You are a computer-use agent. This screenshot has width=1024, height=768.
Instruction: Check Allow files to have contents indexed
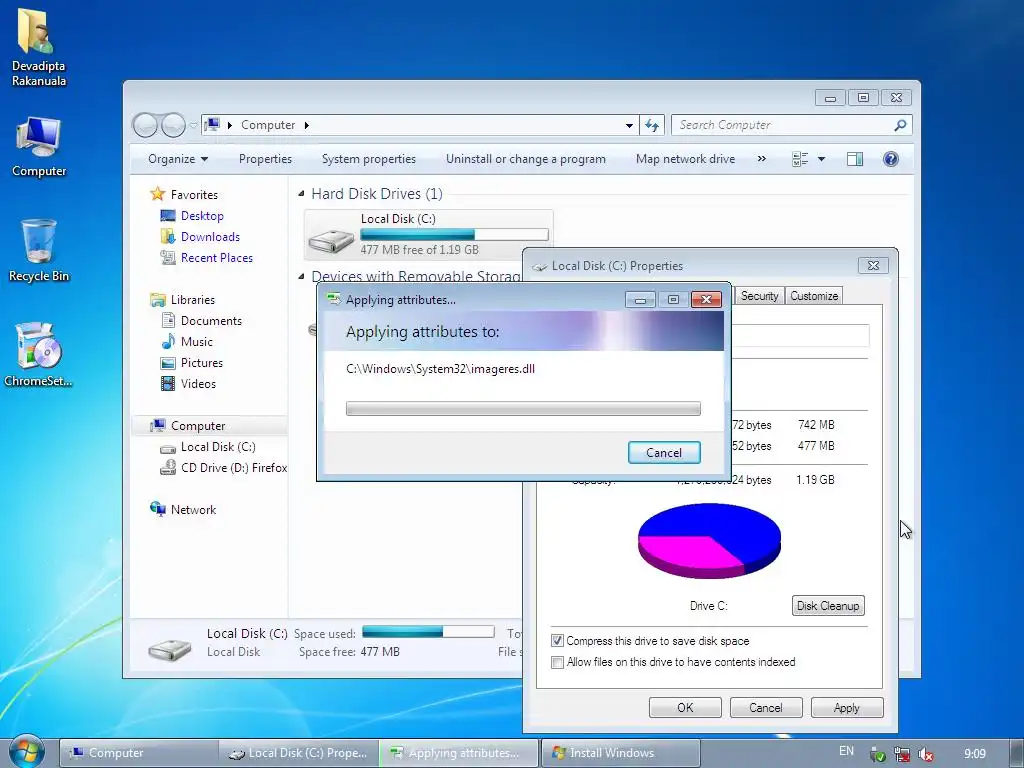557,662
